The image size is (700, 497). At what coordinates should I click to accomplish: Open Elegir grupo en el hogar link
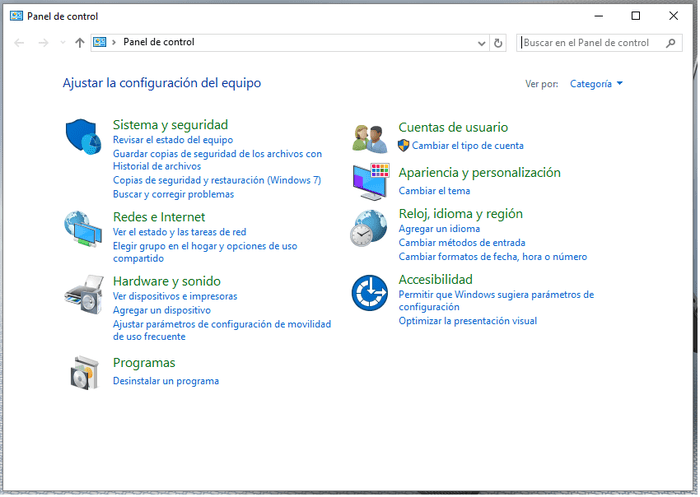204,252
